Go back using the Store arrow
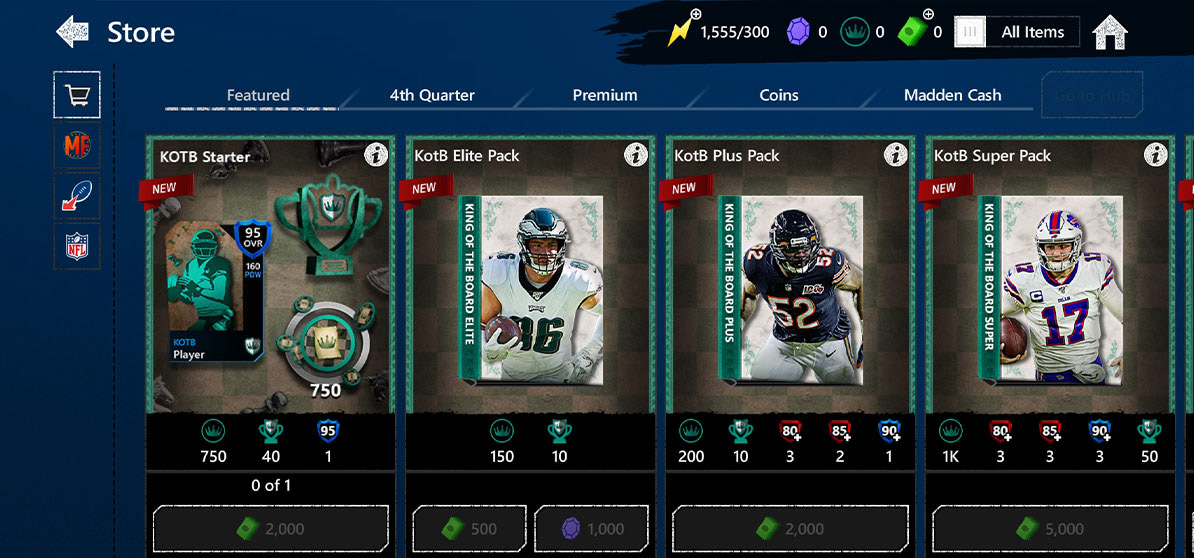 [72, 32]
